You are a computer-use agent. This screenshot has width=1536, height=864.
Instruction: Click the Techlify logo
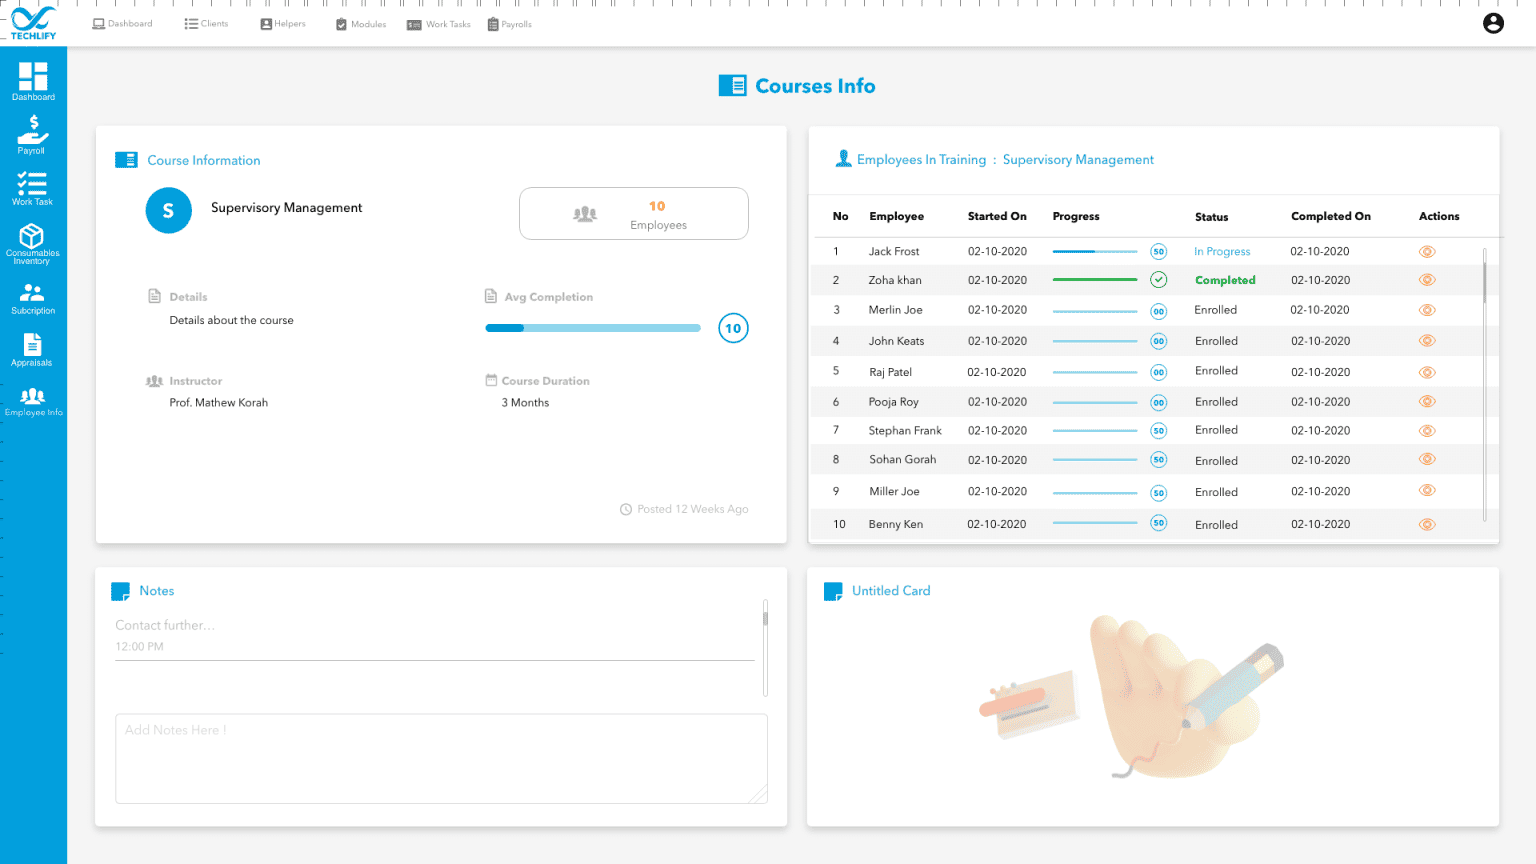click(31, 22)
